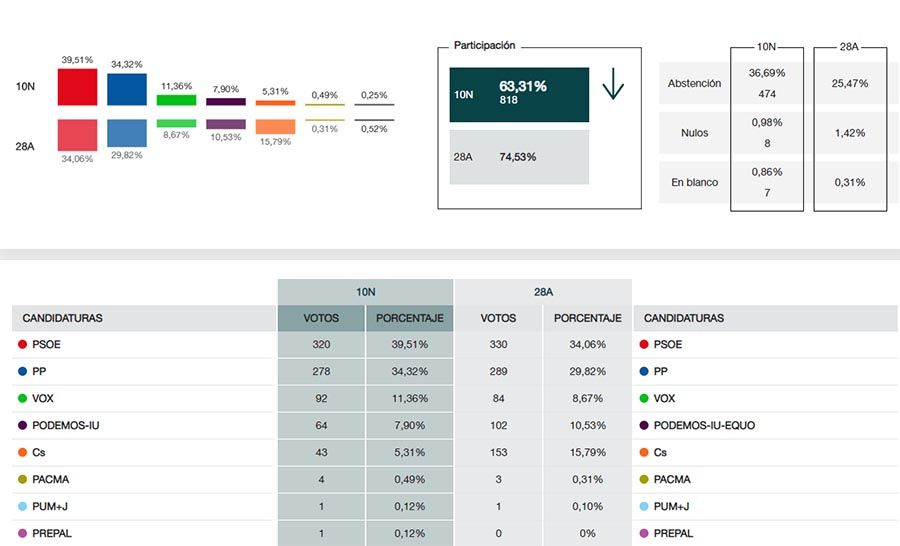Click the left CANDIDATURAS column header
This screenshot has height=546, width=900.
coord(62,318)
